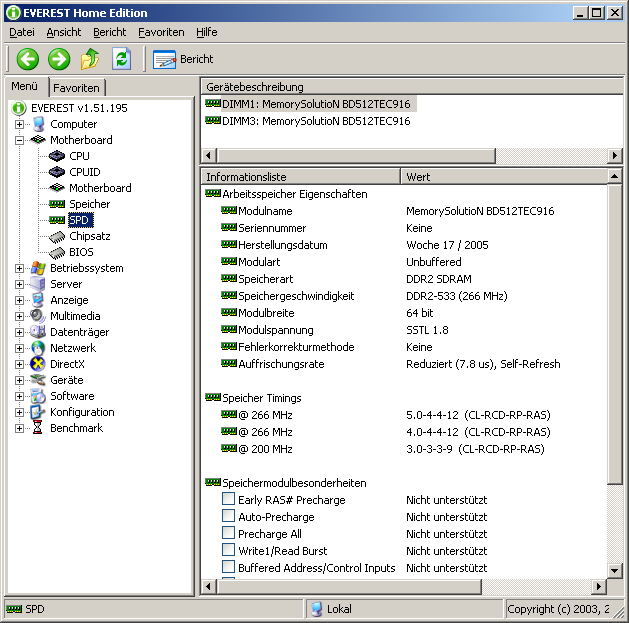Screen dimensions: 629x623
Task: Click the Benchmark hourglass icon
Action: coord(38,428)
